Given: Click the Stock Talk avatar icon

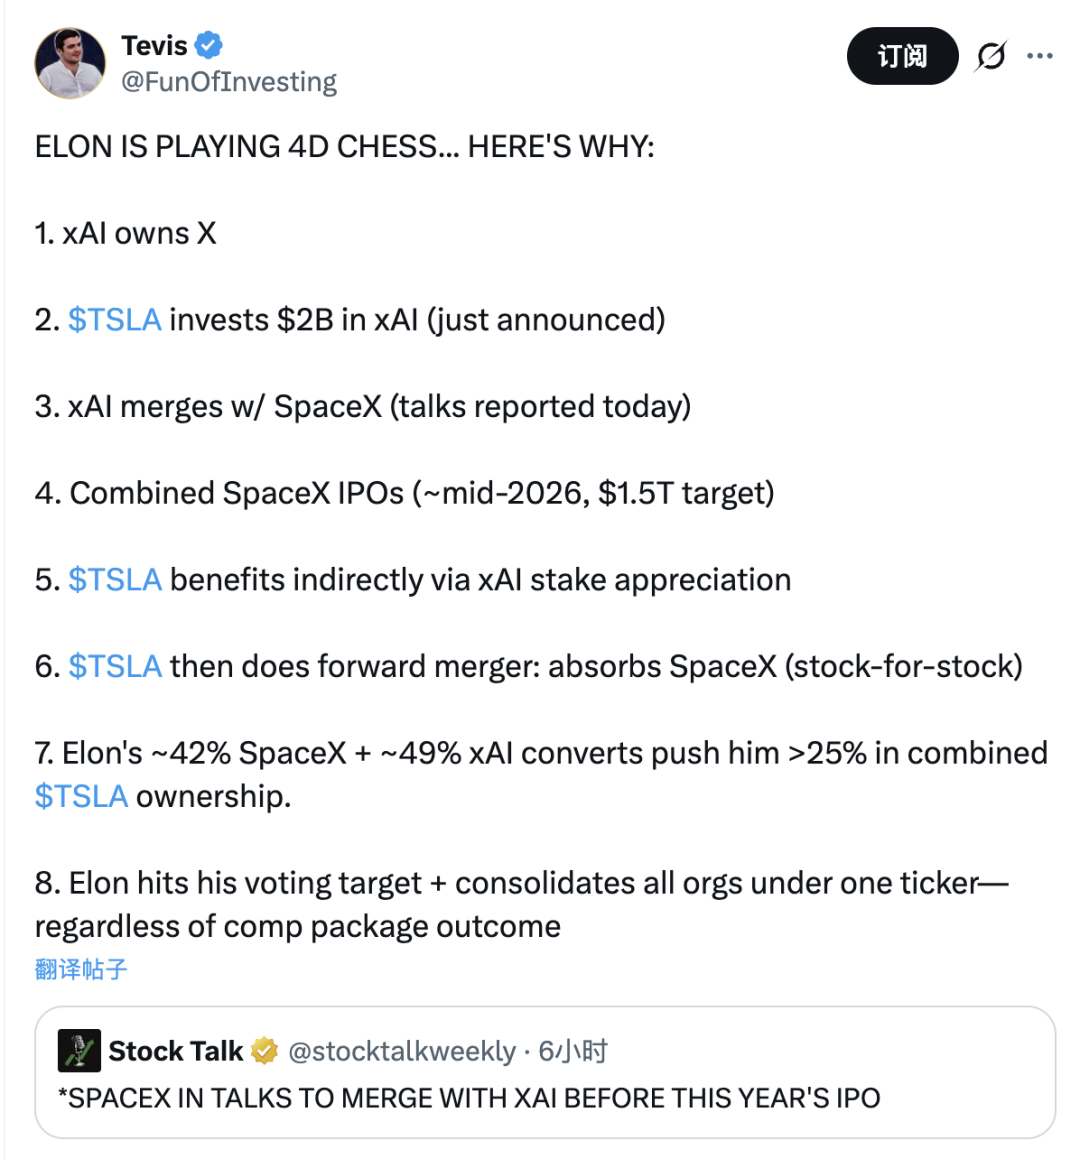Looking at the screenshot, I should click(79, 1051).
